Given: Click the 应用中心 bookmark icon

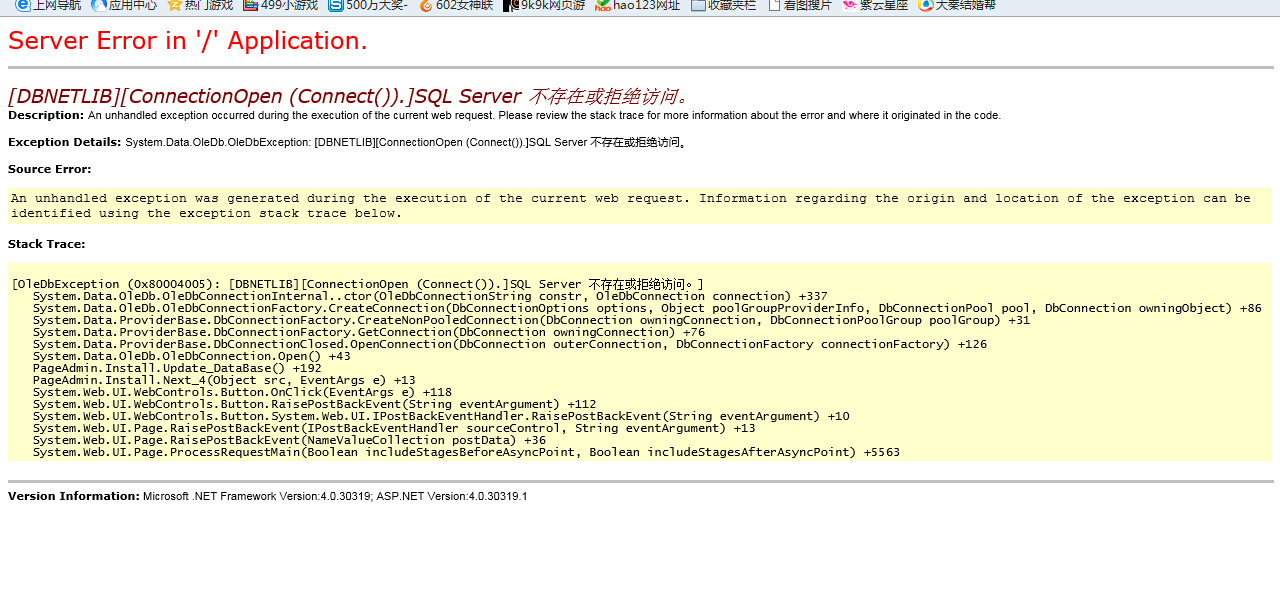Looking at the screenshot, I should point(99,5).
